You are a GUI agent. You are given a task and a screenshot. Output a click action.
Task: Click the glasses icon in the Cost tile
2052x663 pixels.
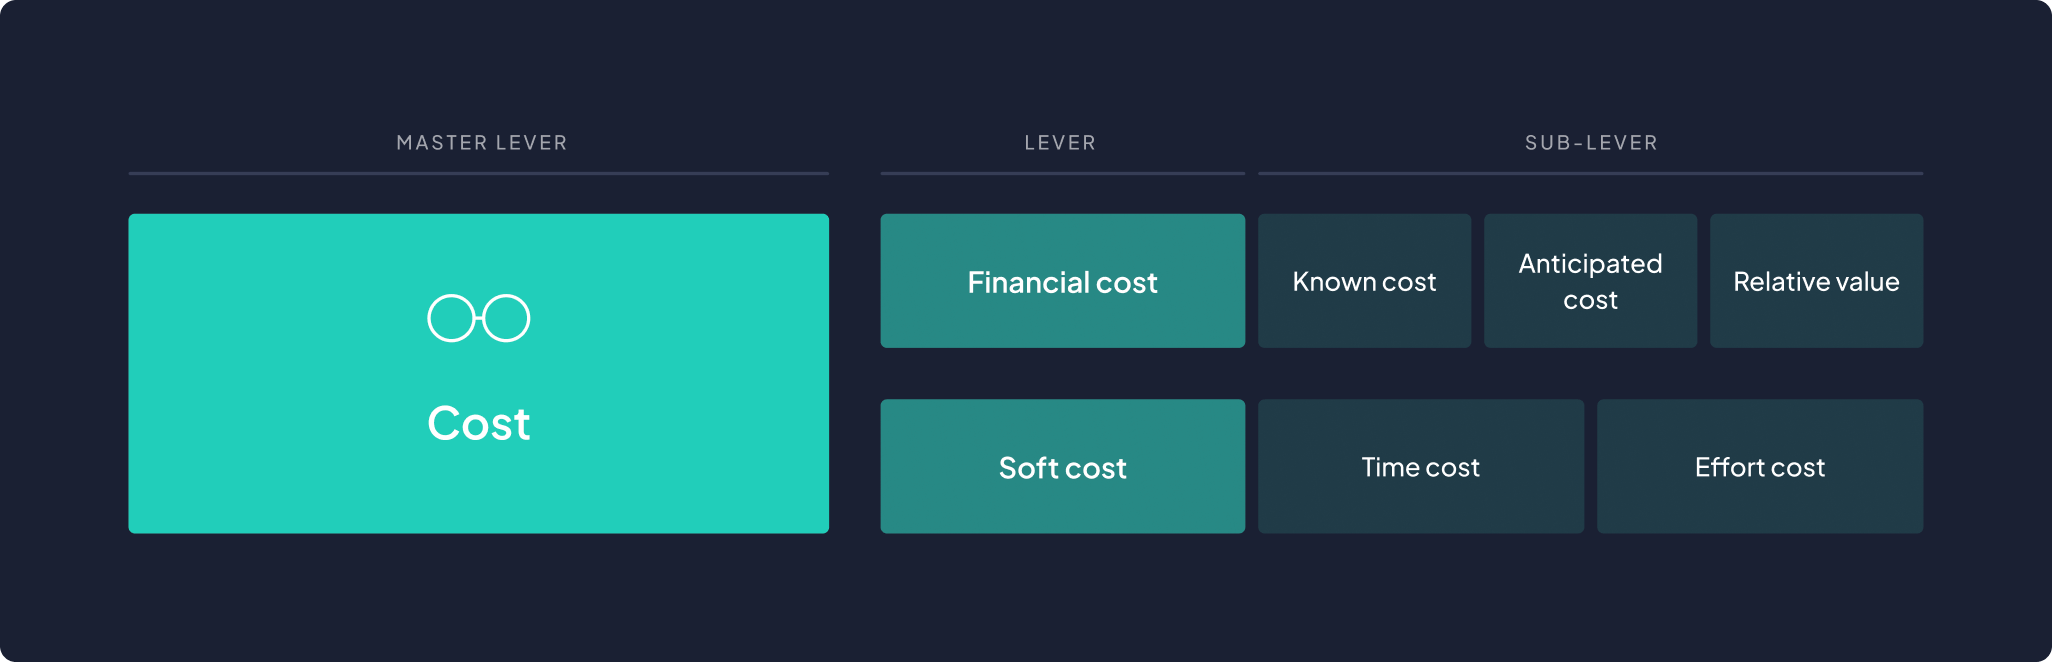tap(479, 318)
